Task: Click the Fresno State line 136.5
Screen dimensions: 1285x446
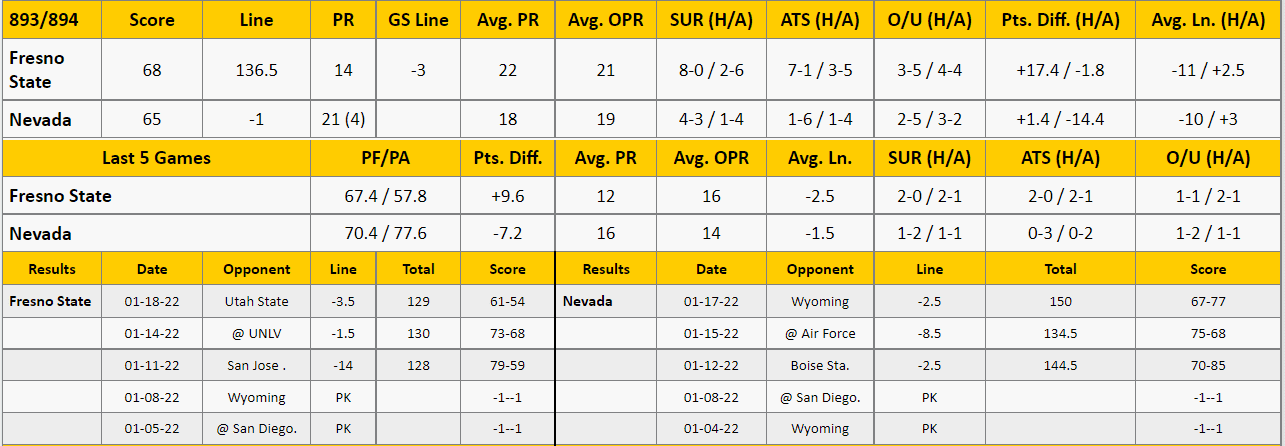Action: click(257, 70)
